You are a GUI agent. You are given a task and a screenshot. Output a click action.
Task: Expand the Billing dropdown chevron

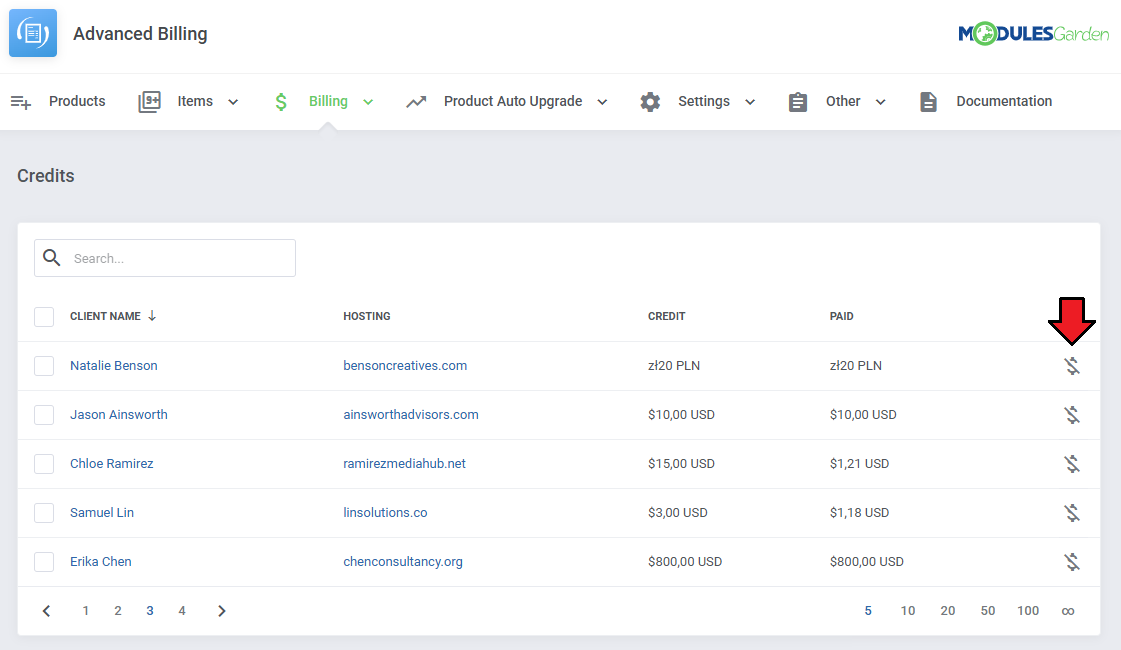pyautogui.click(x=368, y=102)
